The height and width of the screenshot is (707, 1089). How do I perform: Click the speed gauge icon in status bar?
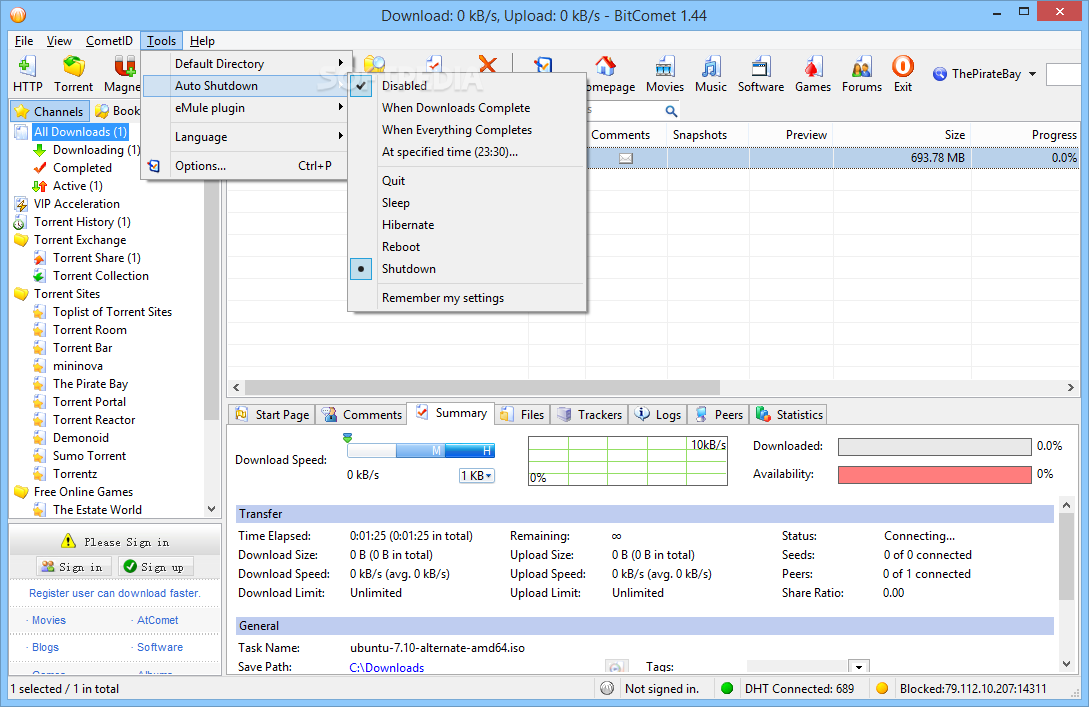click(x=607, y=688)
